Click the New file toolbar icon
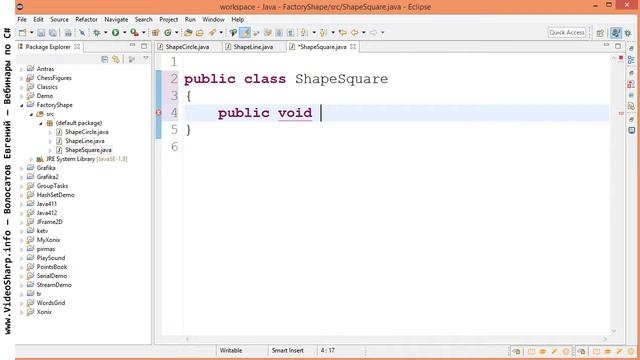The width and height of the screenshot is (640, 360). pos(22,33)
